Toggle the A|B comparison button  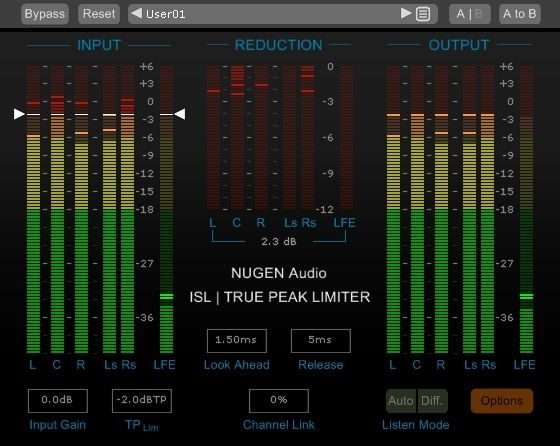(470, 14)
